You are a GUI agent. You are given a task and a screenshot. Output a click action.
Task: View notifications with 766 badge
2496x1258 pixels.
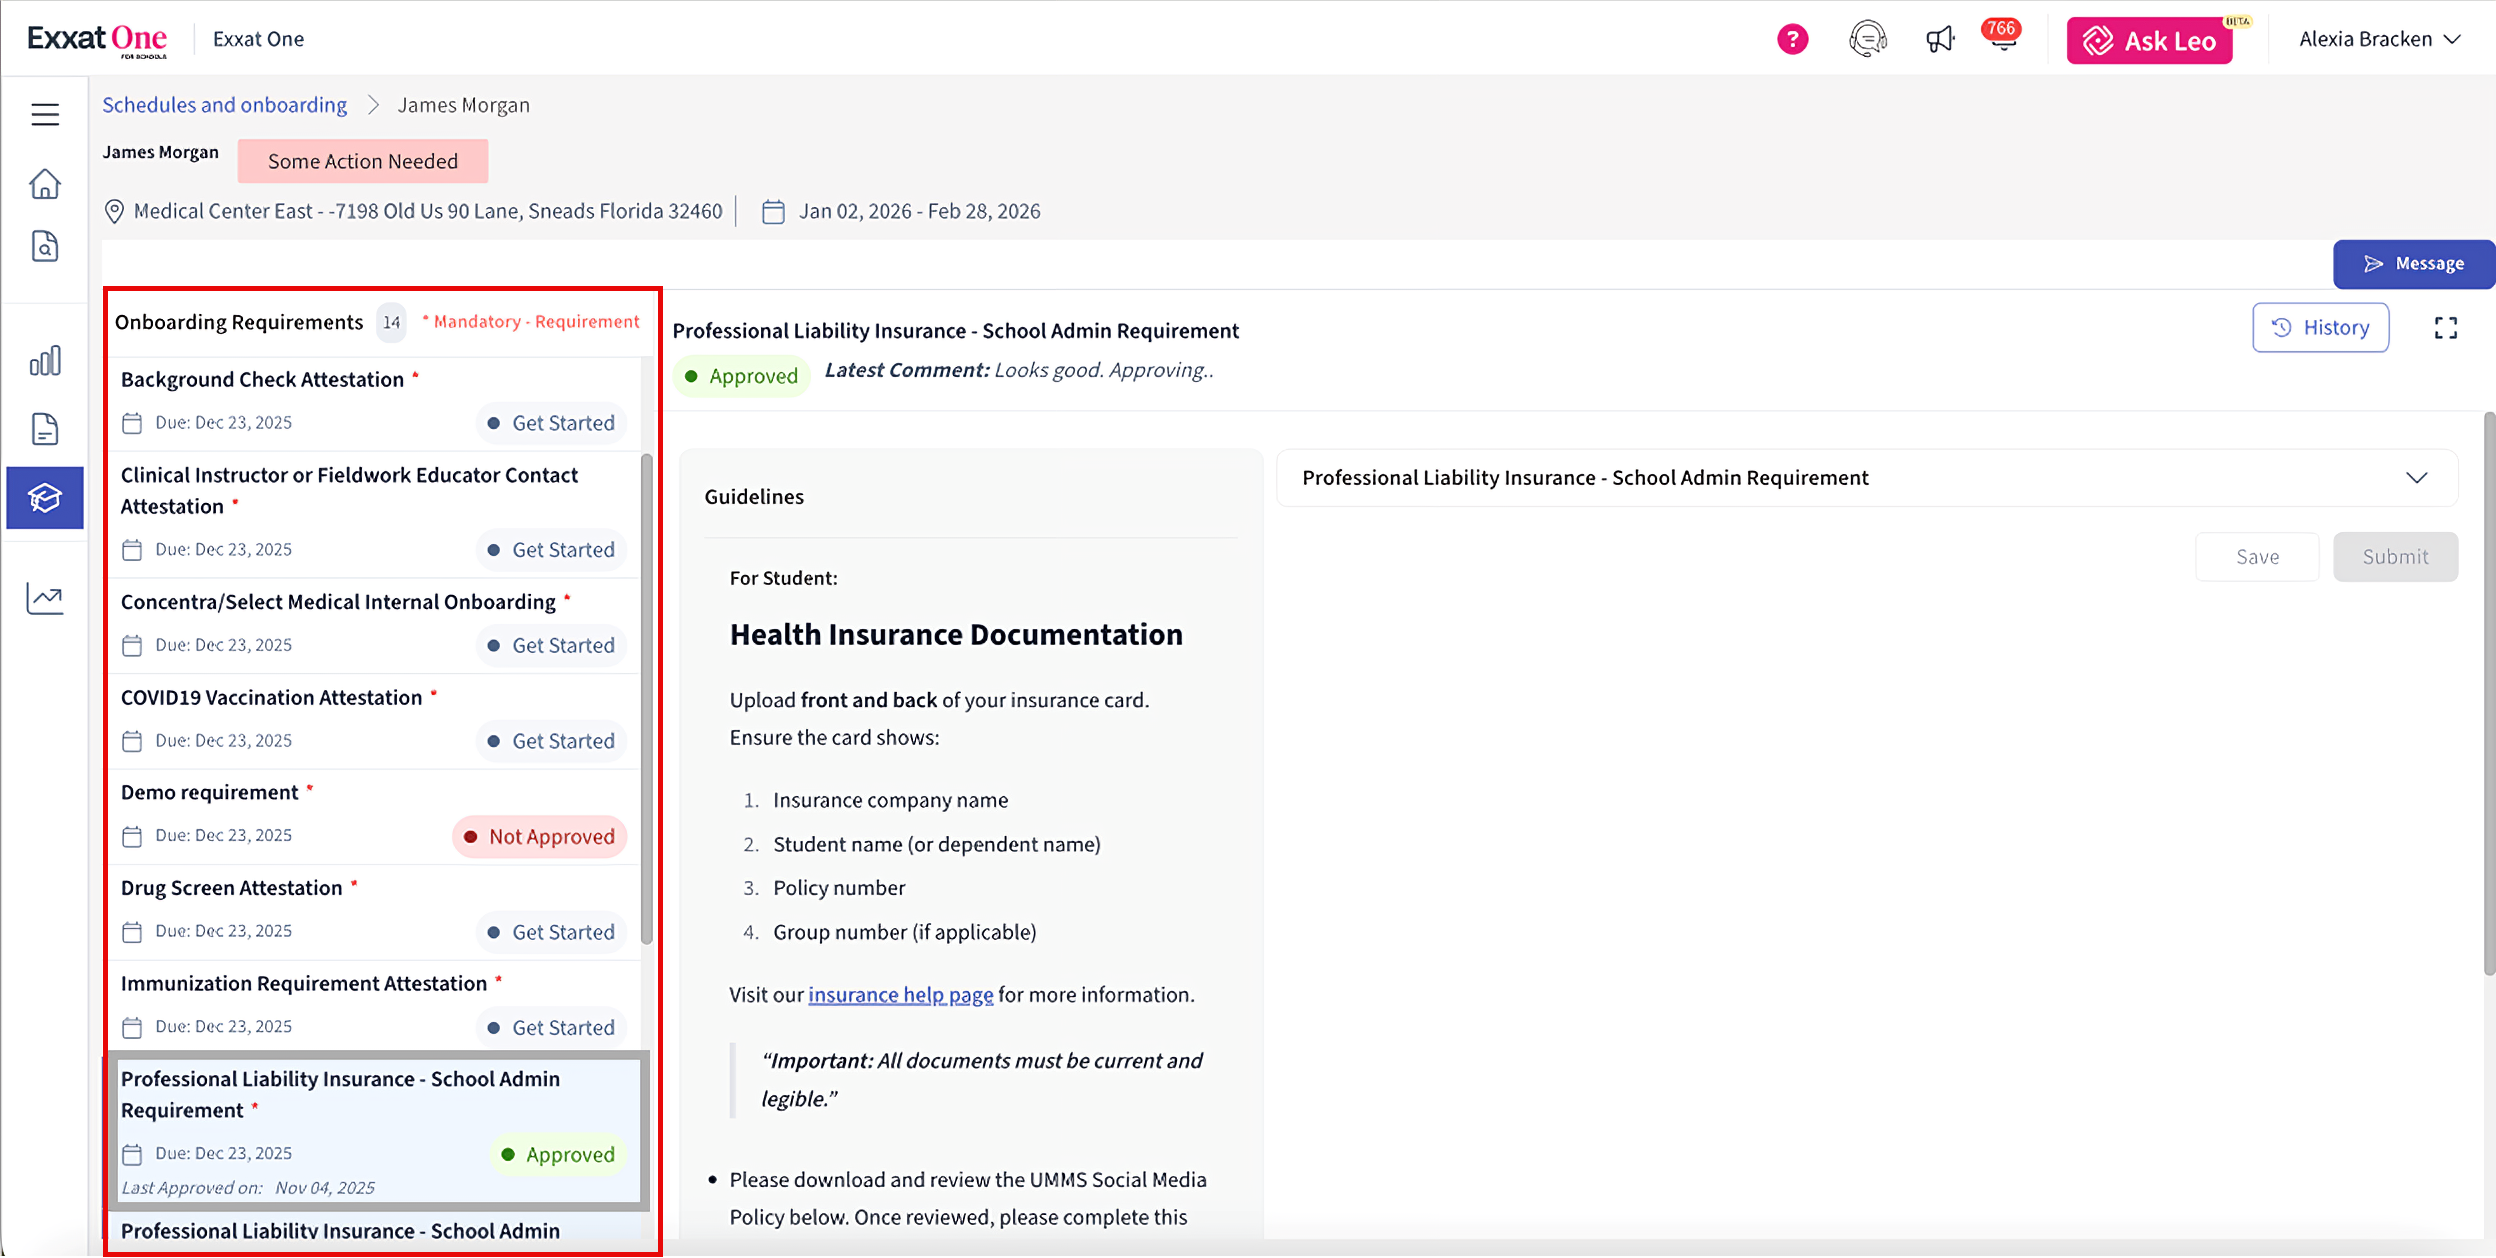coord(2001,38)
